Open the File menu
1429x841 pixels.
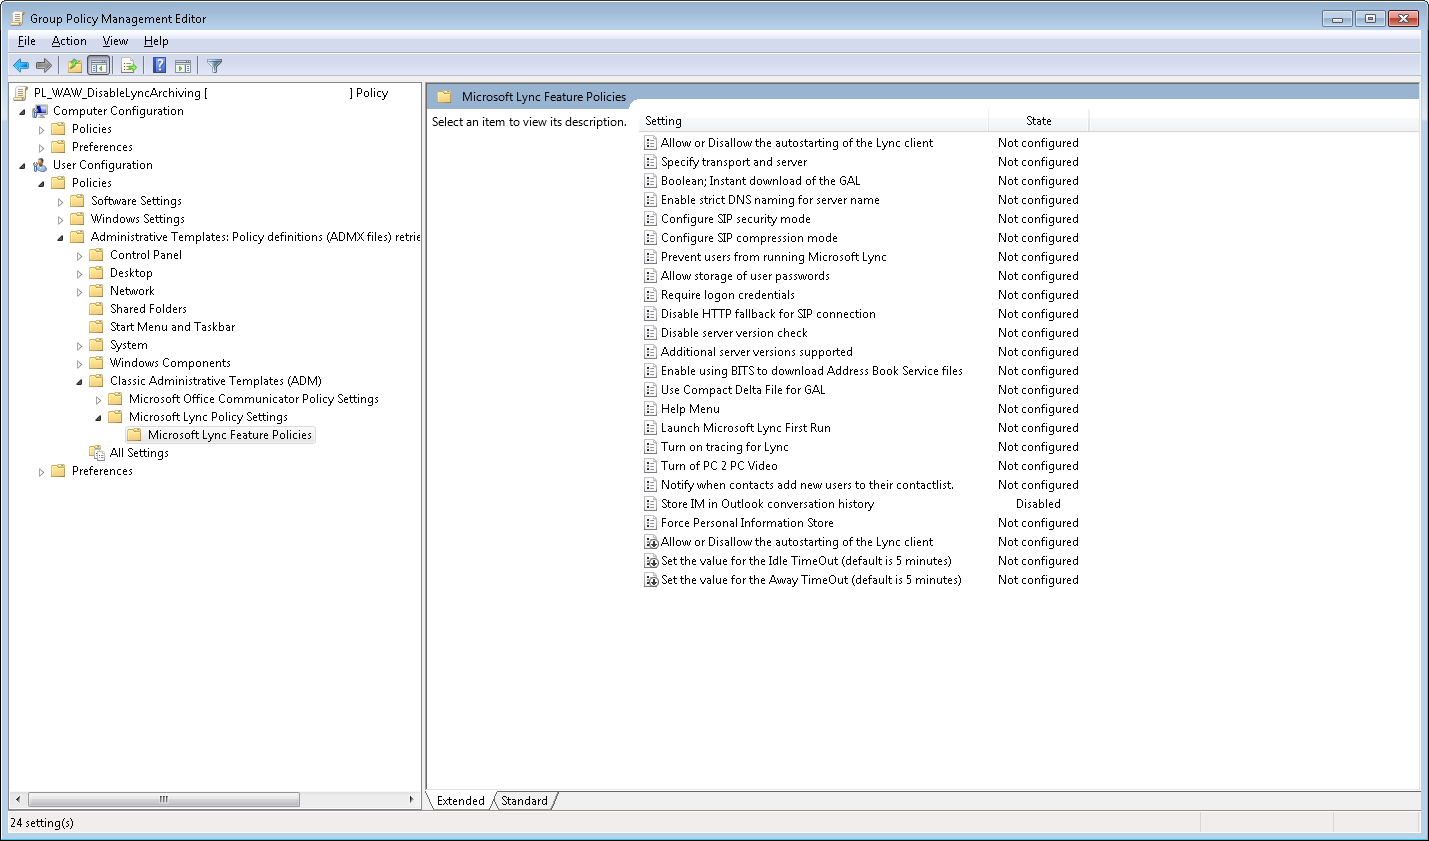click(27, 41)
